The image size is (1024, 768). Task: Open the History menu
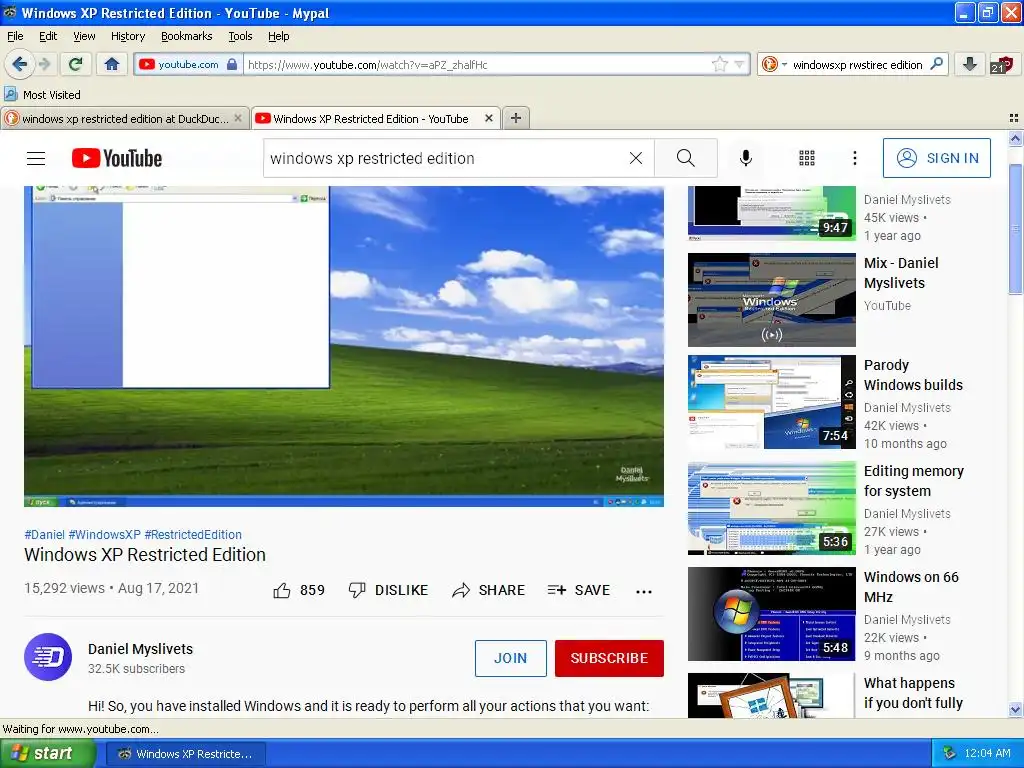click(x=128, y=36)
